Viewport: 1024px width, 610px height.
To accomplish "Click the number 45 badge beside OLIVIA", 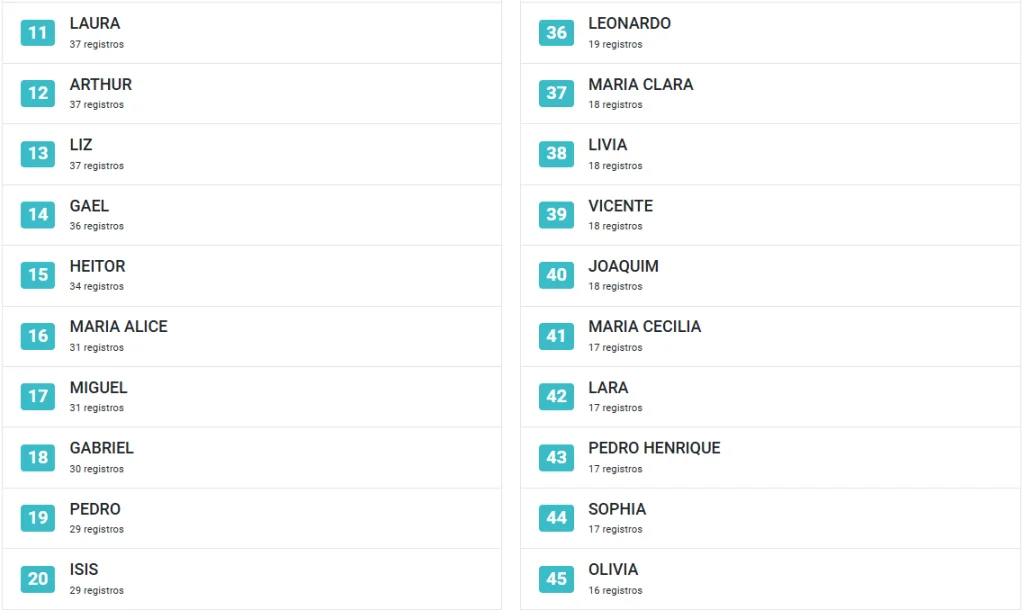I will pos(556,579).
